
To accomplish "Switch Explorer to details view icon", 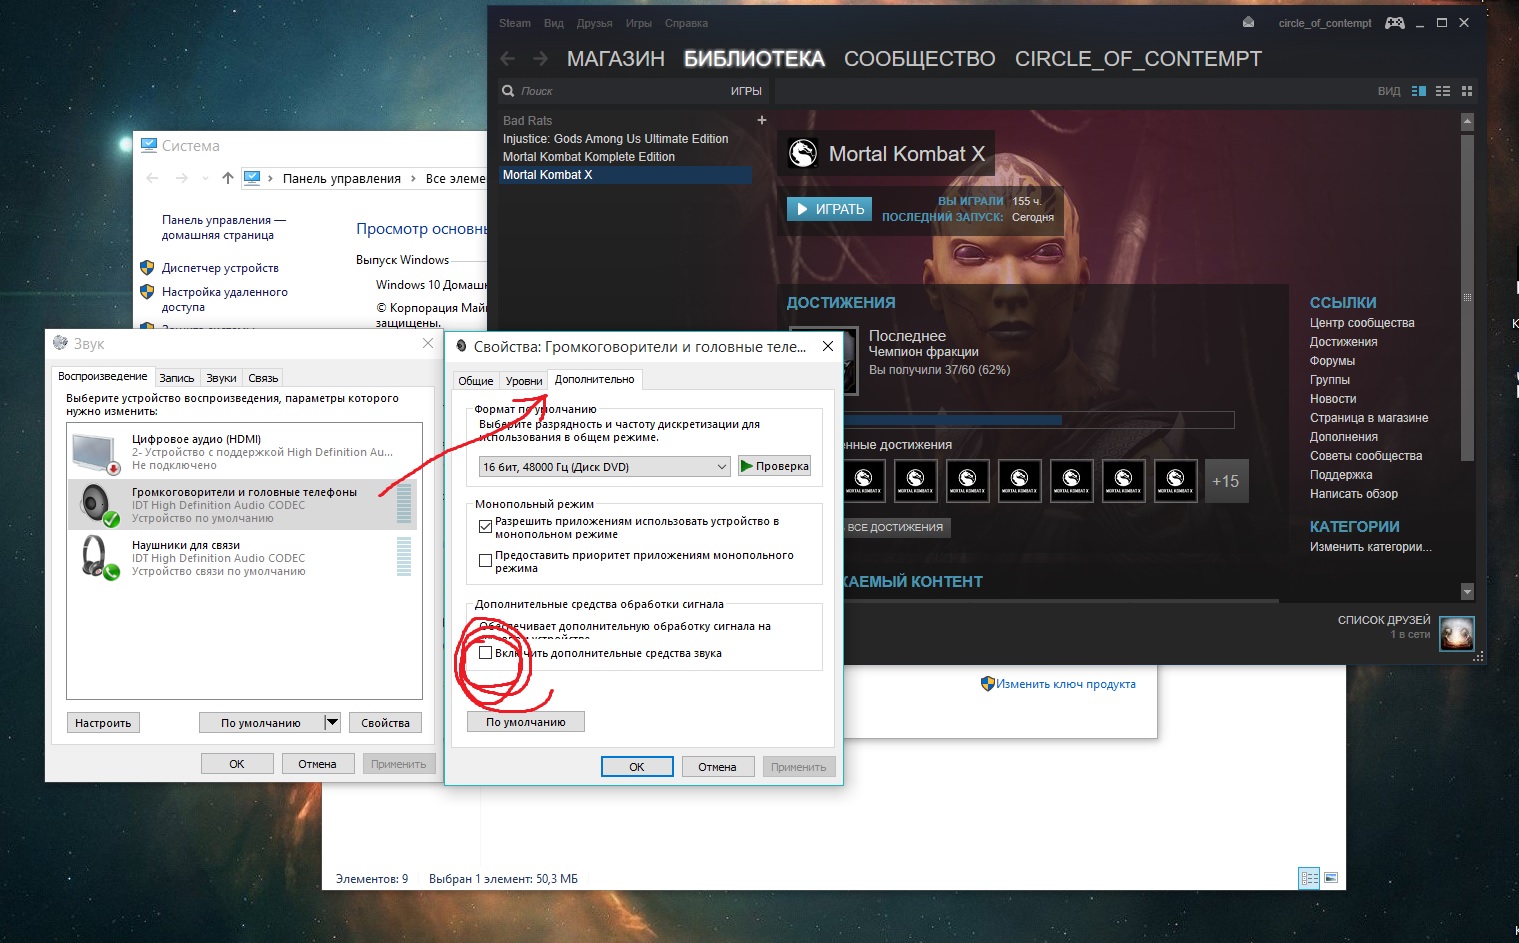I will coord(1309,878).
